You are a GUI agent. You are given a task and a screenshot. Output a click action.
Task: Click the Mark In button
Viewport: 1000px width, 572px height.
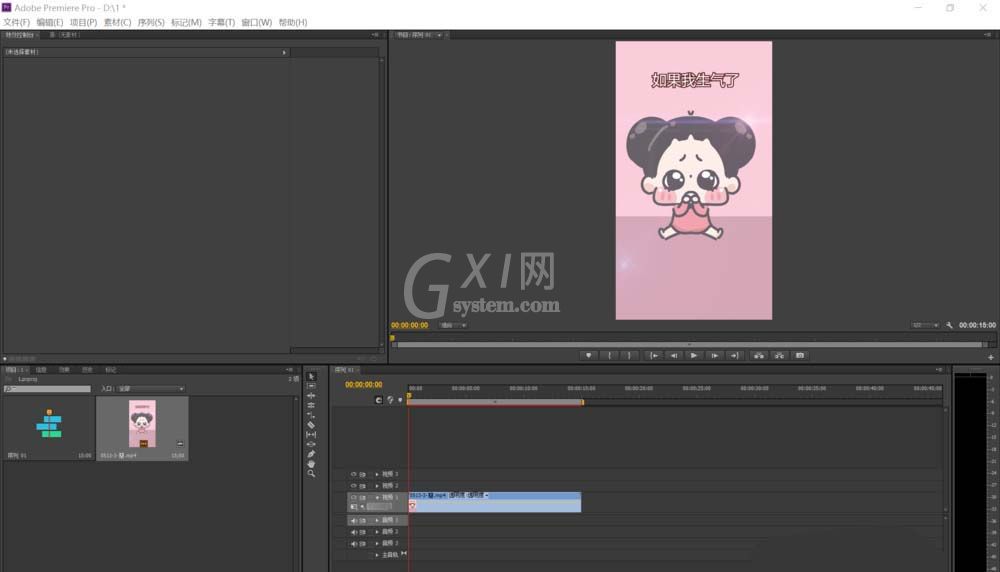tap(610, 356)
